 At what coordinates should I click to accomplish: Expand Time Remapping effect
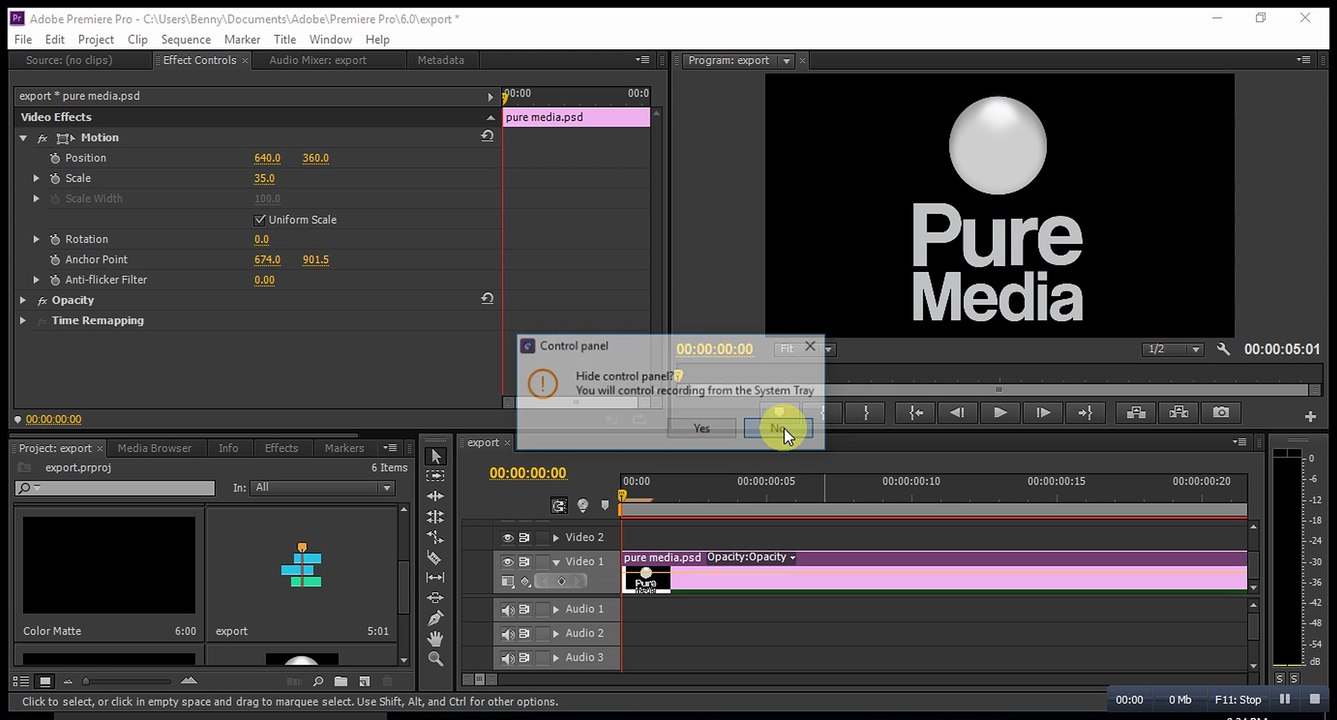pos(23,320)
